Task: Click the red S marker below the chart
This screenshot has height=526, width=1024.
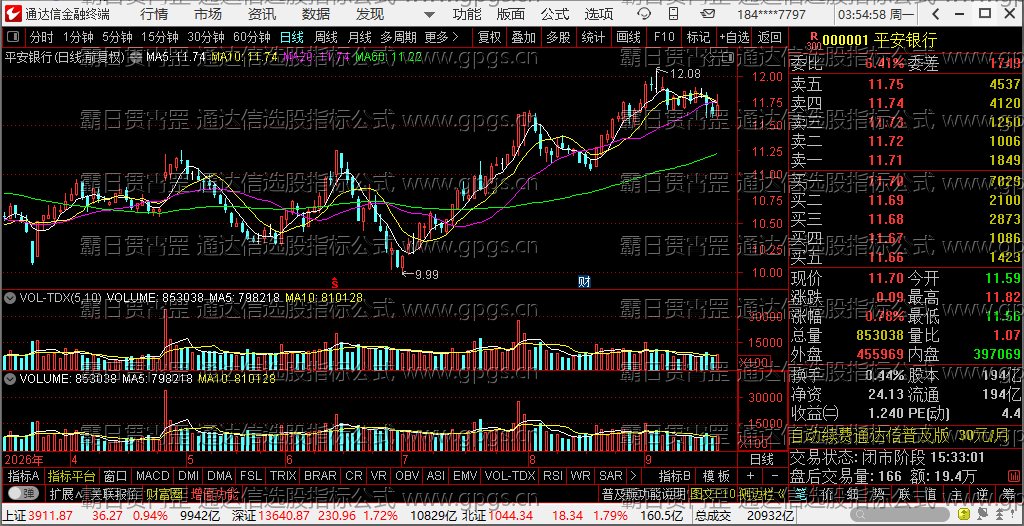Action: coord(335,283)
